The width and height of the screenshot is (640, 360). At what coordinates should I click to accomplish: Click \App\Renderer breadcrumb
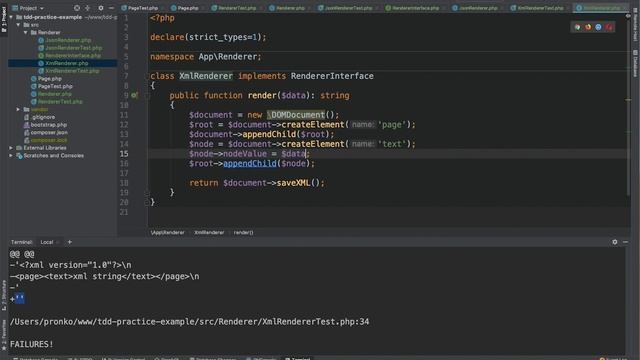click(x=167, y=233)
